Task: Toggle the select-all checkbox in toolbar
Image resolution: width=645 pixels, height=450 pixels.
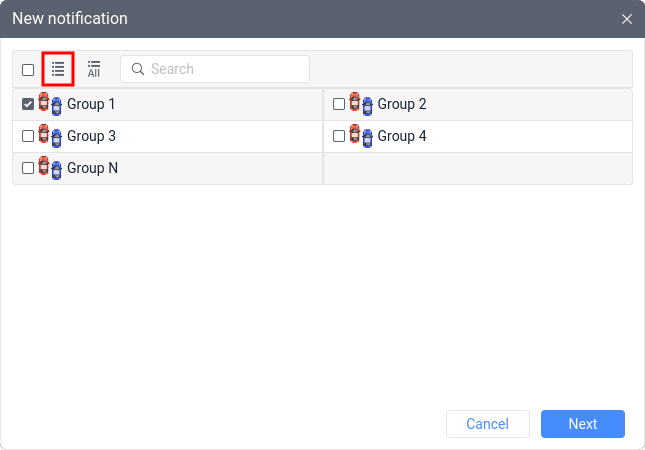Action: 28,70
